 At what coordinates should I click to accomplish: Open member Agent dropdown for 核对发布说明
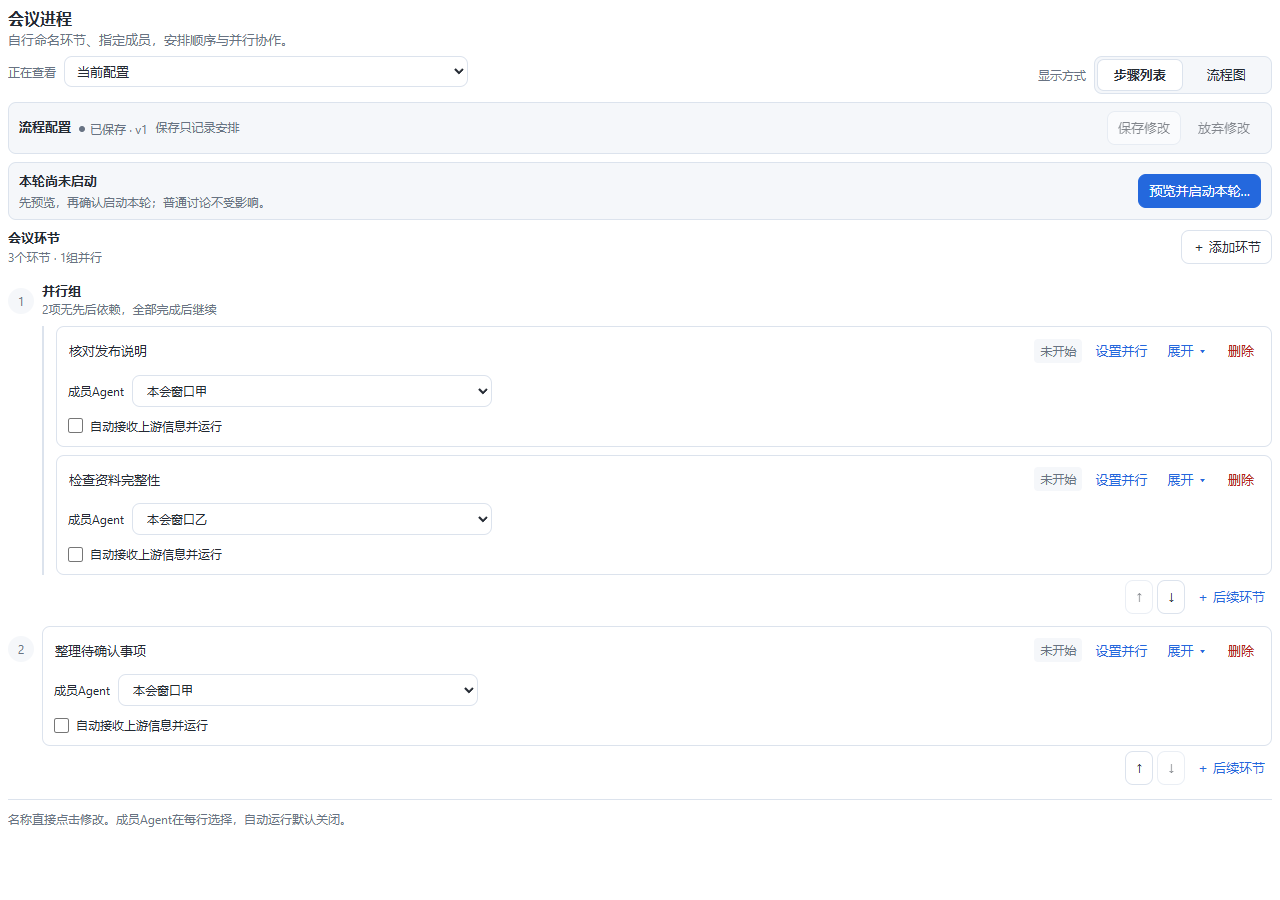(312, 391)
